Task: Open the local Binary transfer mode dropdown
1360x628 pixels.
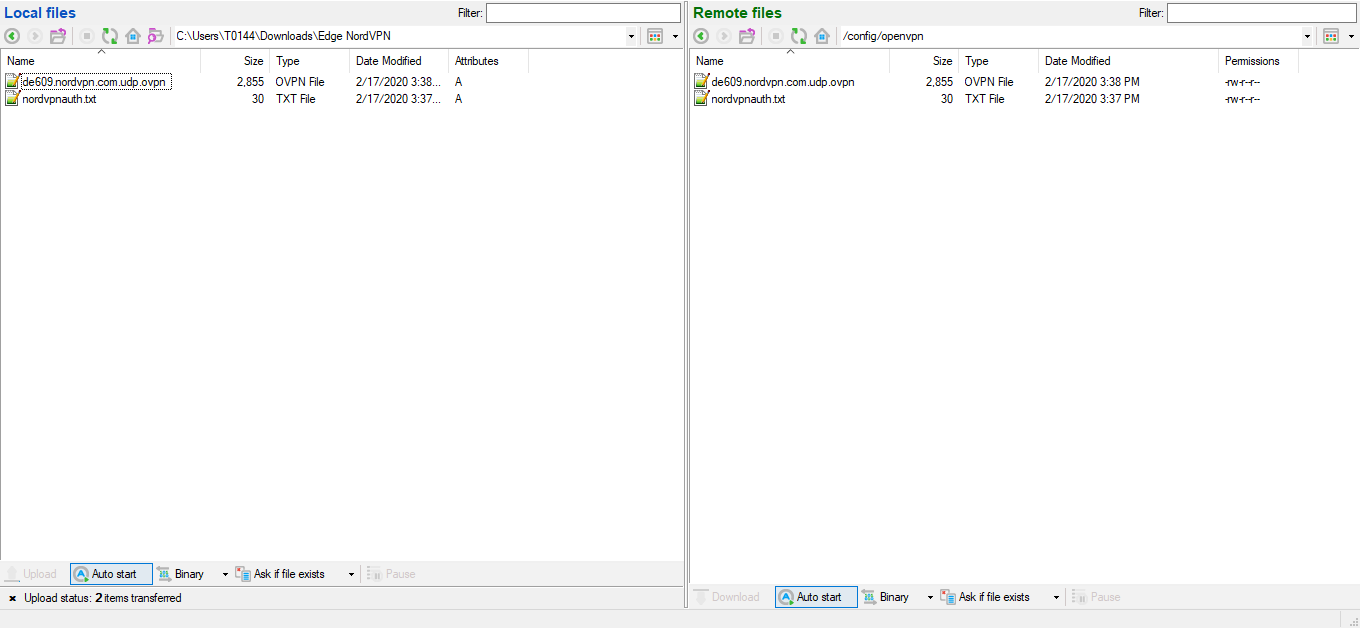Action: [225, 574]
